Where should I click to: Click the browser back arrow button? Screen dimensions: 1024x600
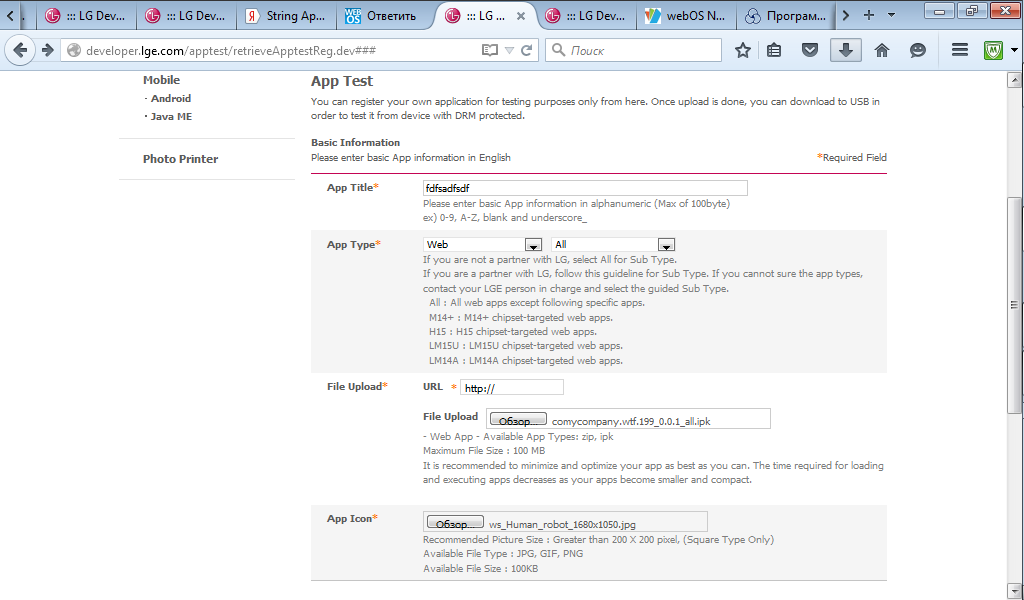(19, 50)
